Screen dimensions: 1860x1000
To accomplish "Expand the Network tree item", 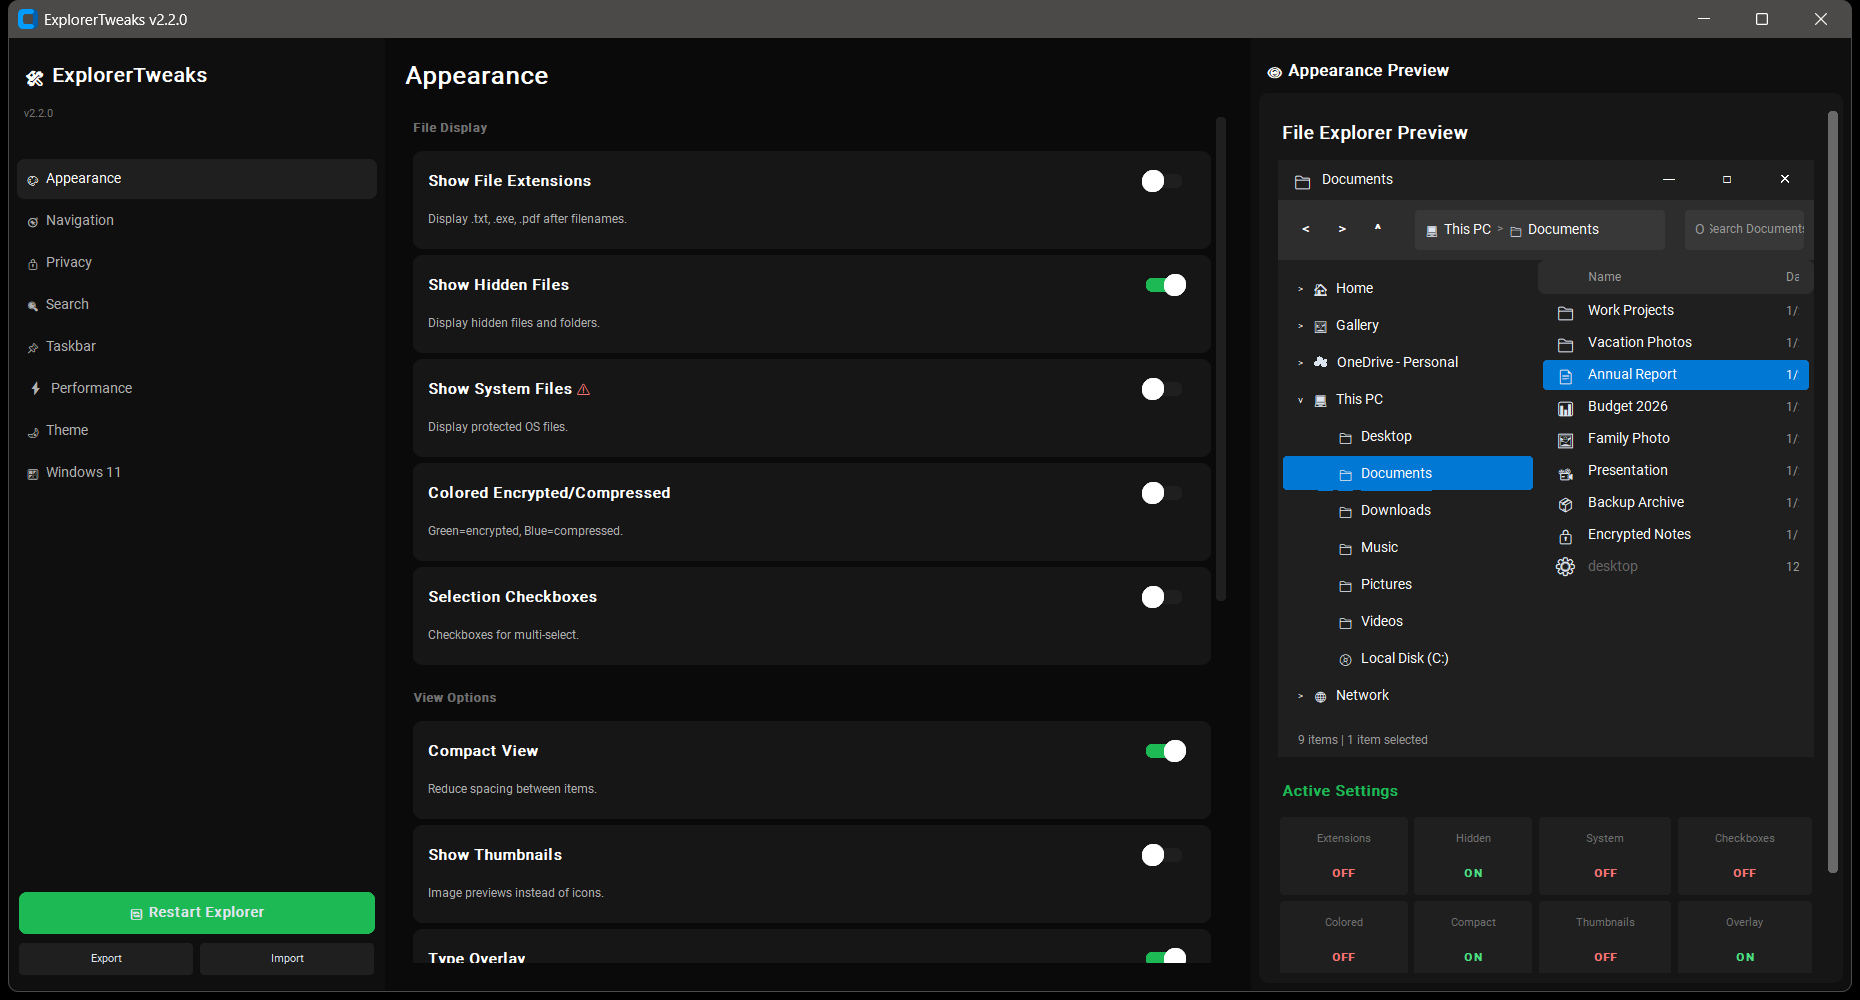I will click(x=1300, y=695).
